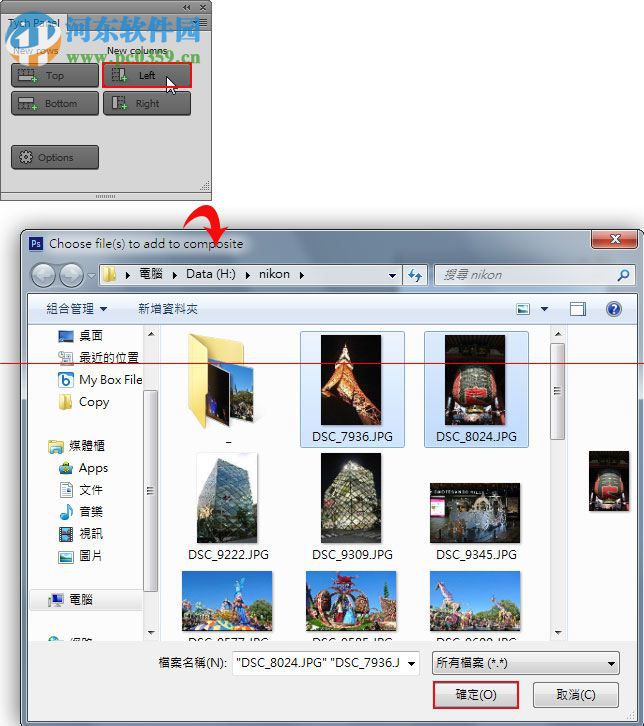The image size is (644, 726).
Task: Click the blue help question mark icon
Action: (x=614, y=309)
